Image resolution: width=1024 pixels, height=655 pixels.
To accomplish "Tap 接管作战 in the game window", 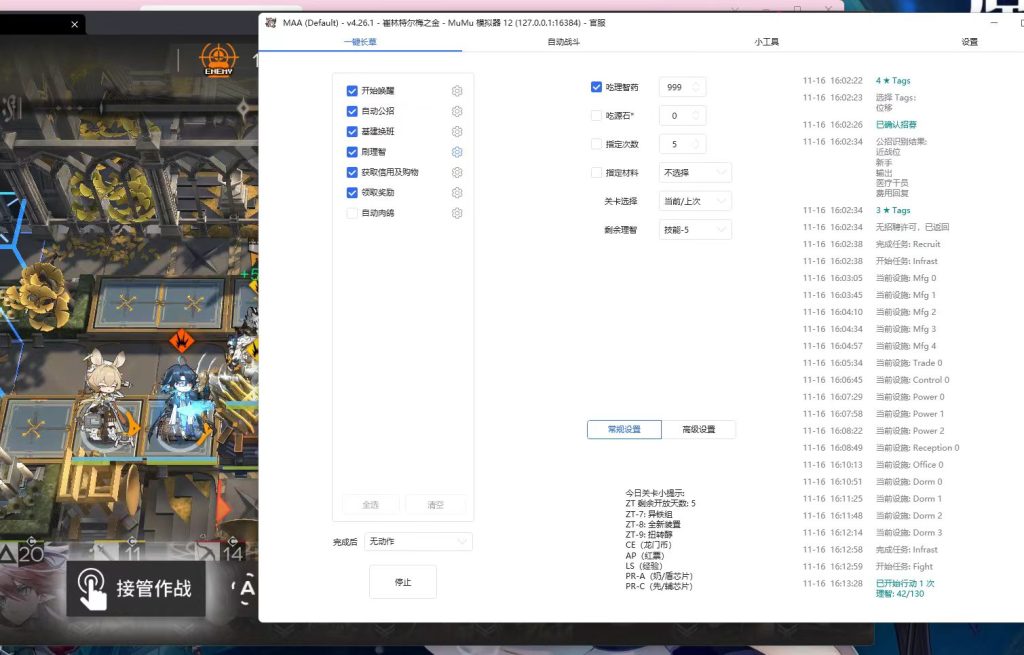I will pos(136,588).
